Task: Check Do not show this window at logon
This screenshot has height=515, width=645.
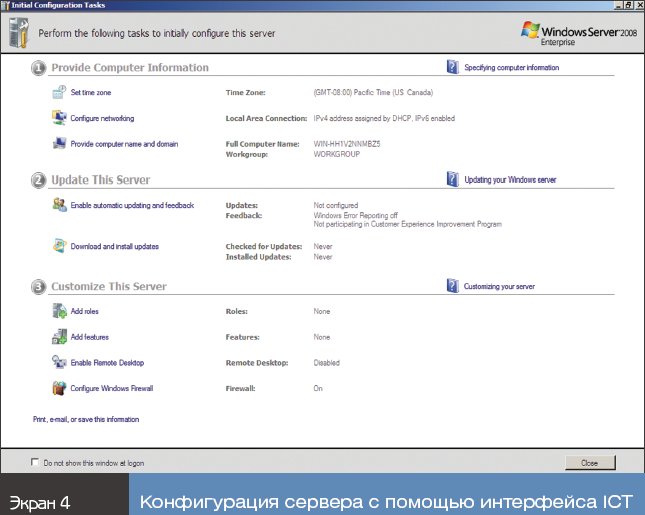Action: pos(35,462)
